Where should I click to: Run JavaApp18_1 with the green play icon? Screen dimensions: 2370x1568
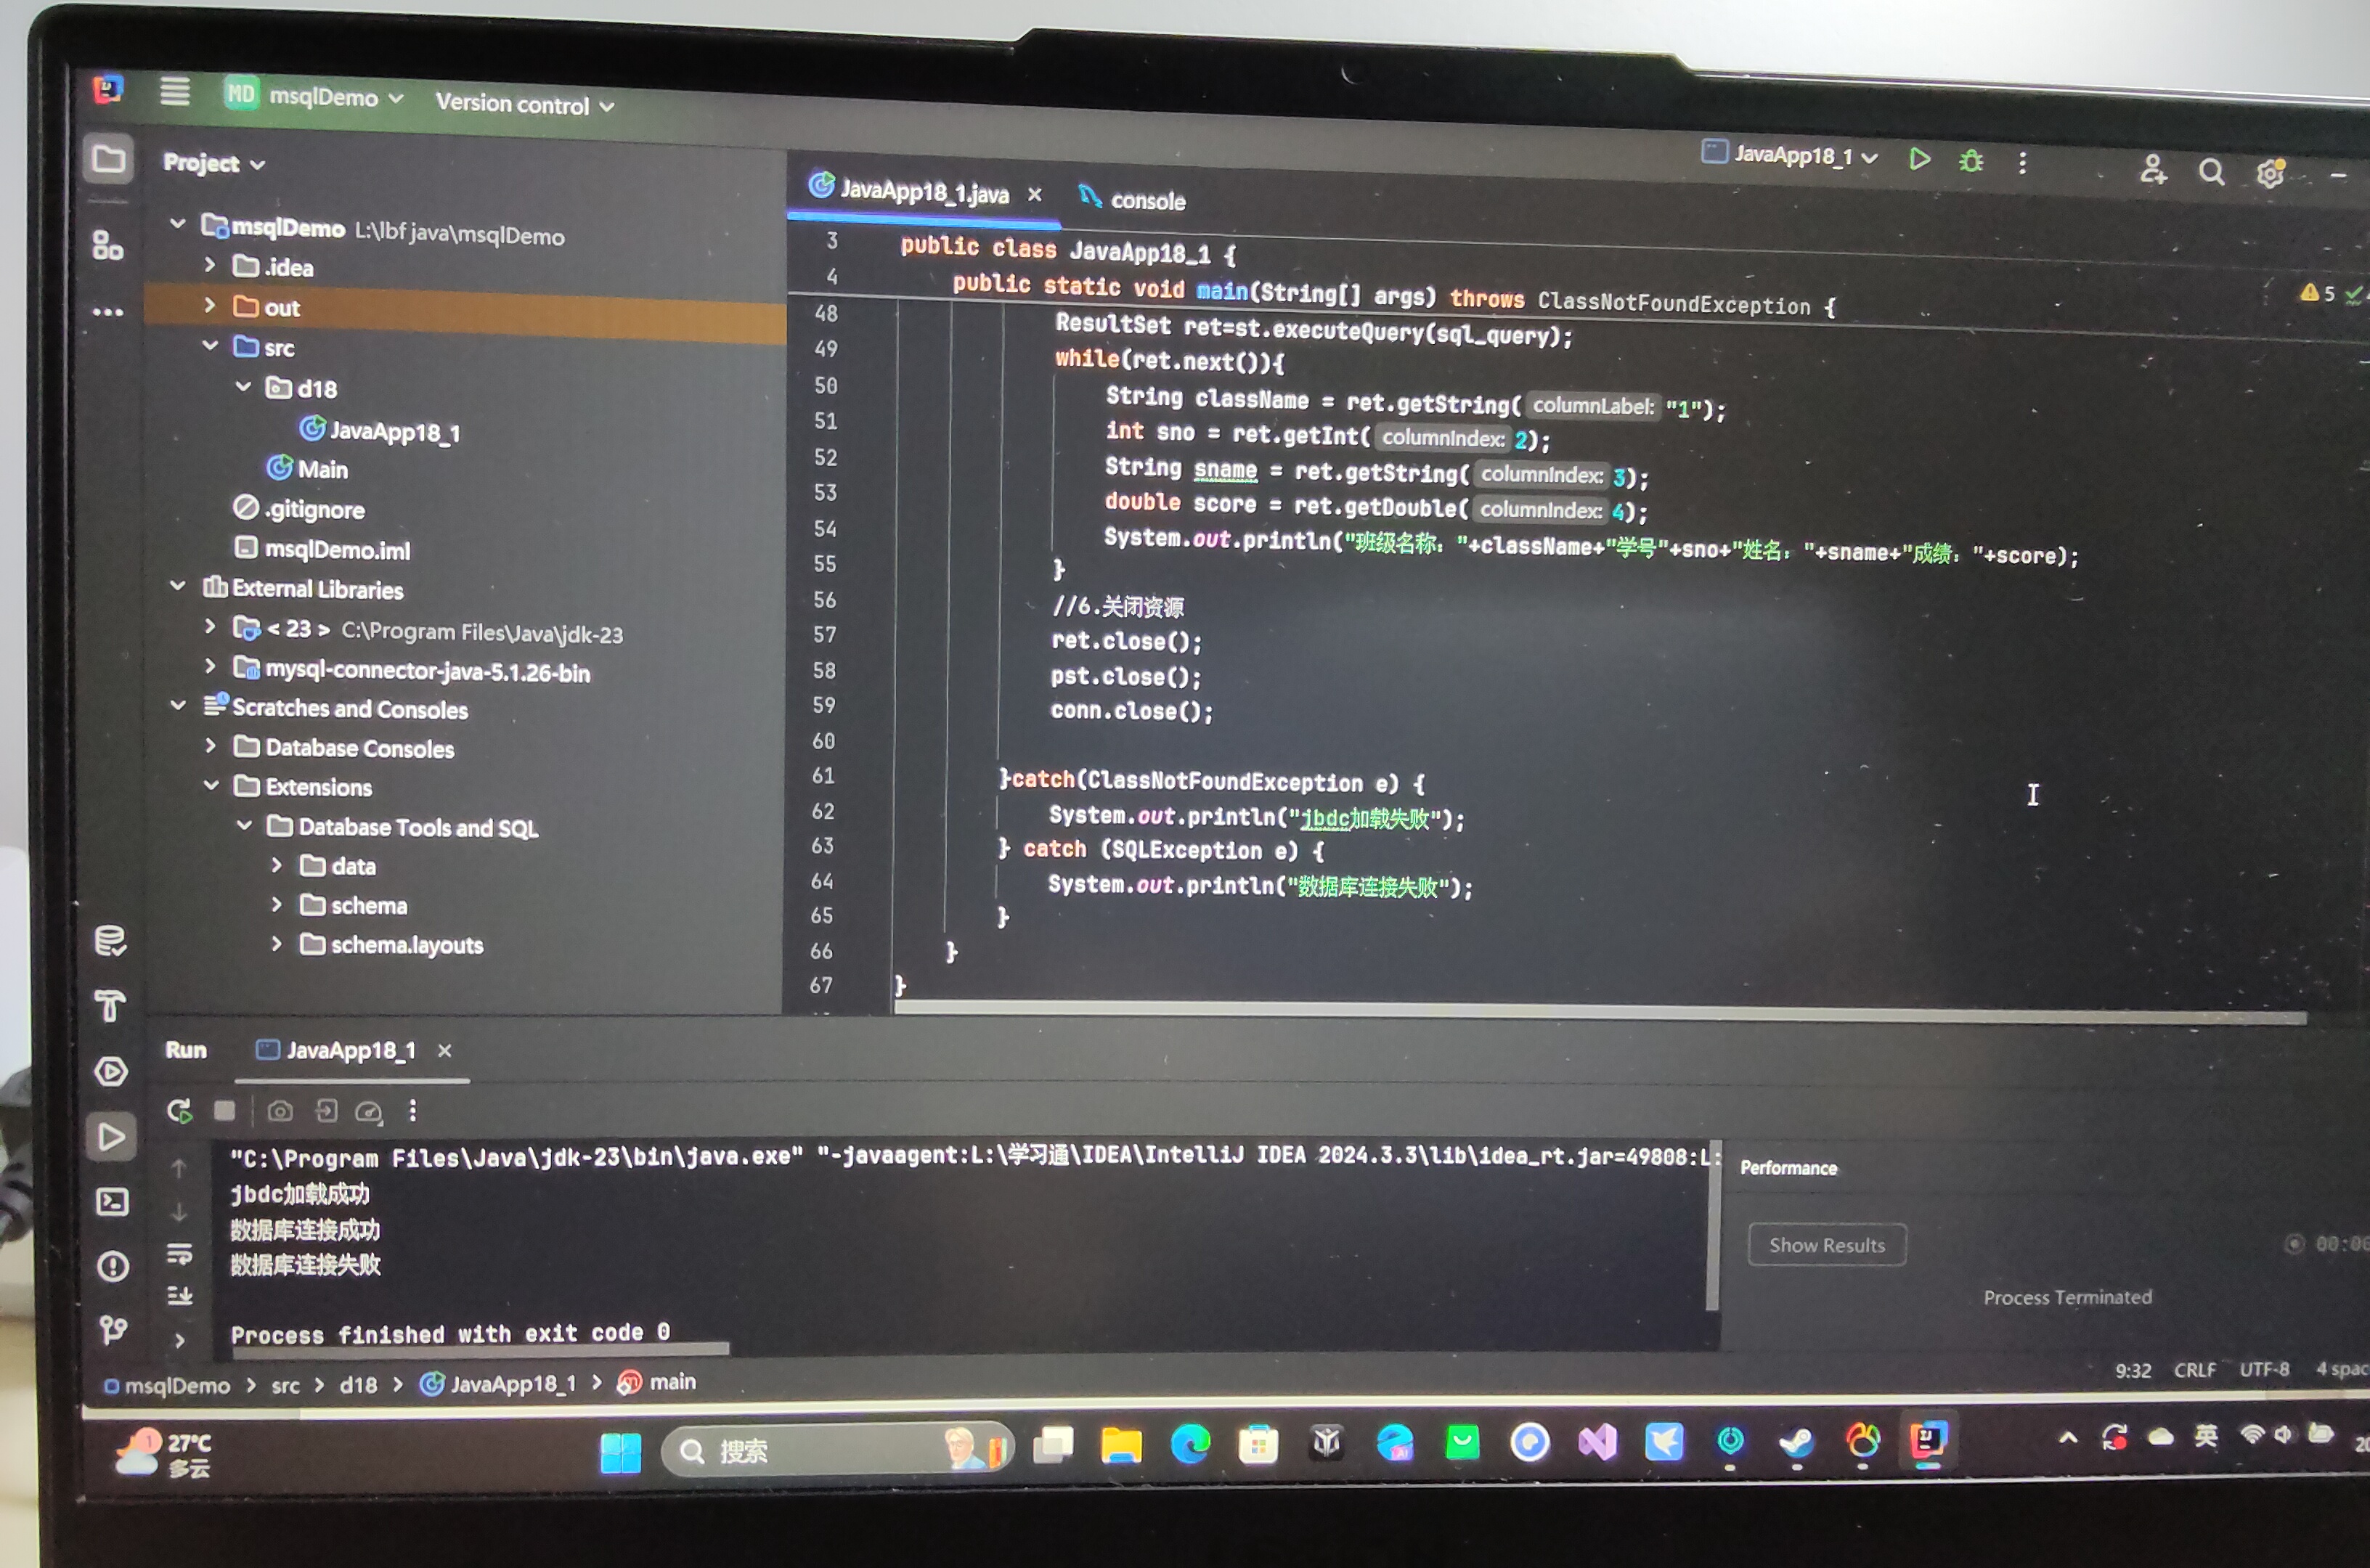pos(1918,159)
